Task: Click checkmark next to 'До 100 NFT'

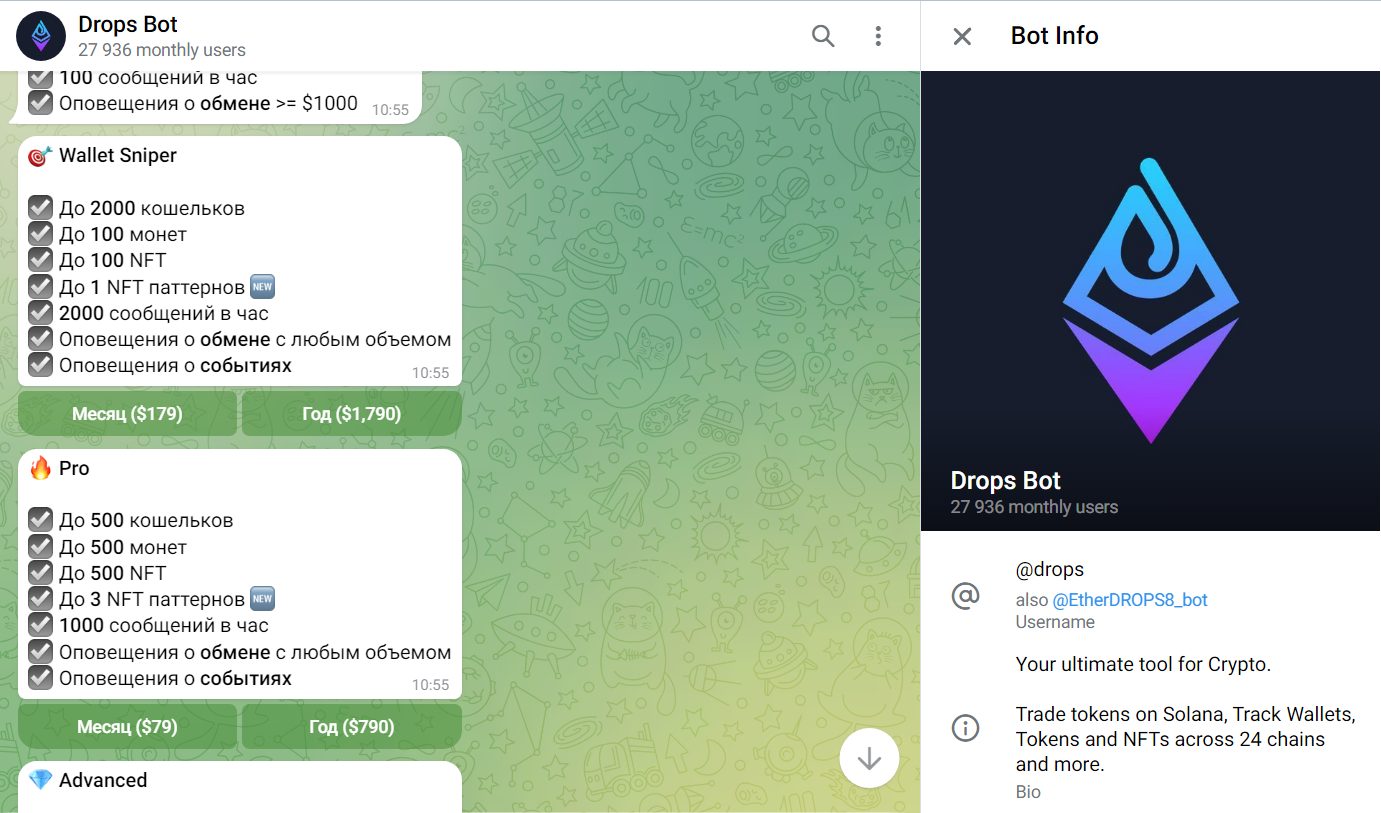Action: tap(40, 260)
